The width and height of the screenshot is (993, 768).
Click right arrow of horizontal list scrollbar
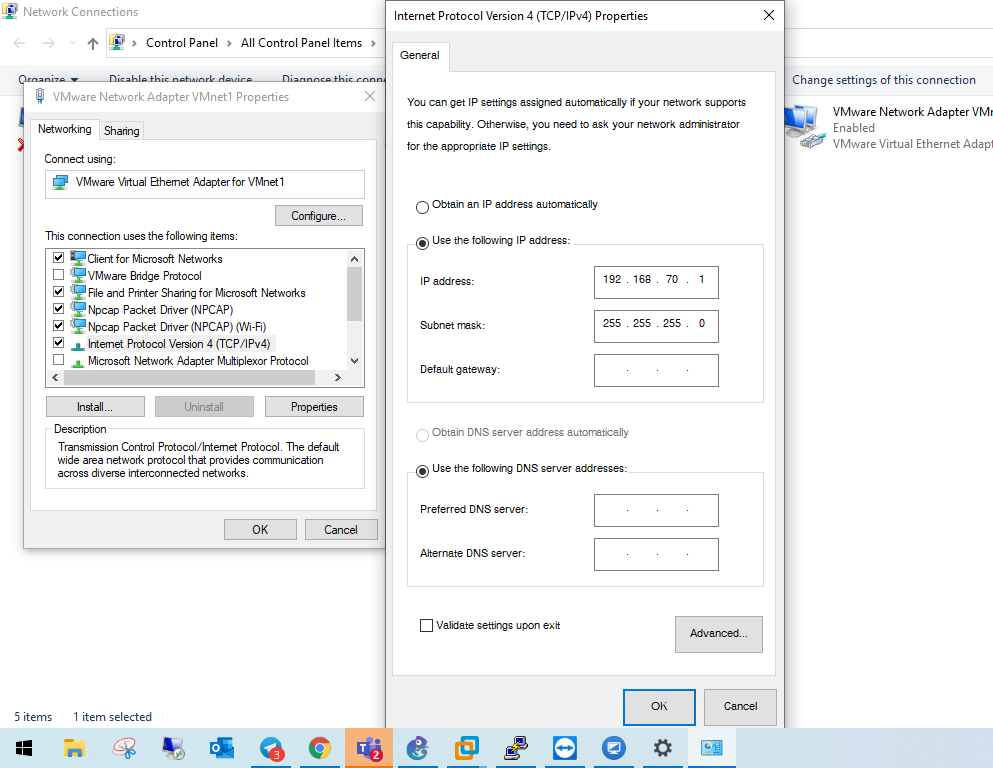tap(338, 377)
